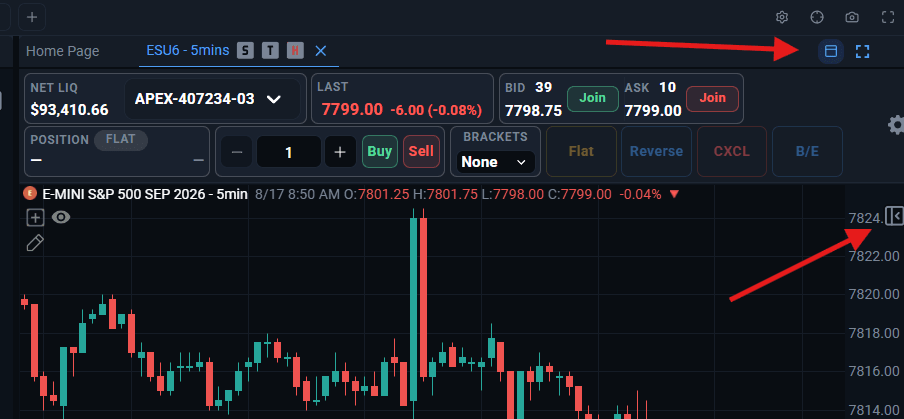Image resolution: width=904 pixels, height=419 pixels.
Task: Add indicator with chart plus icon
Action: coord(36,217)
